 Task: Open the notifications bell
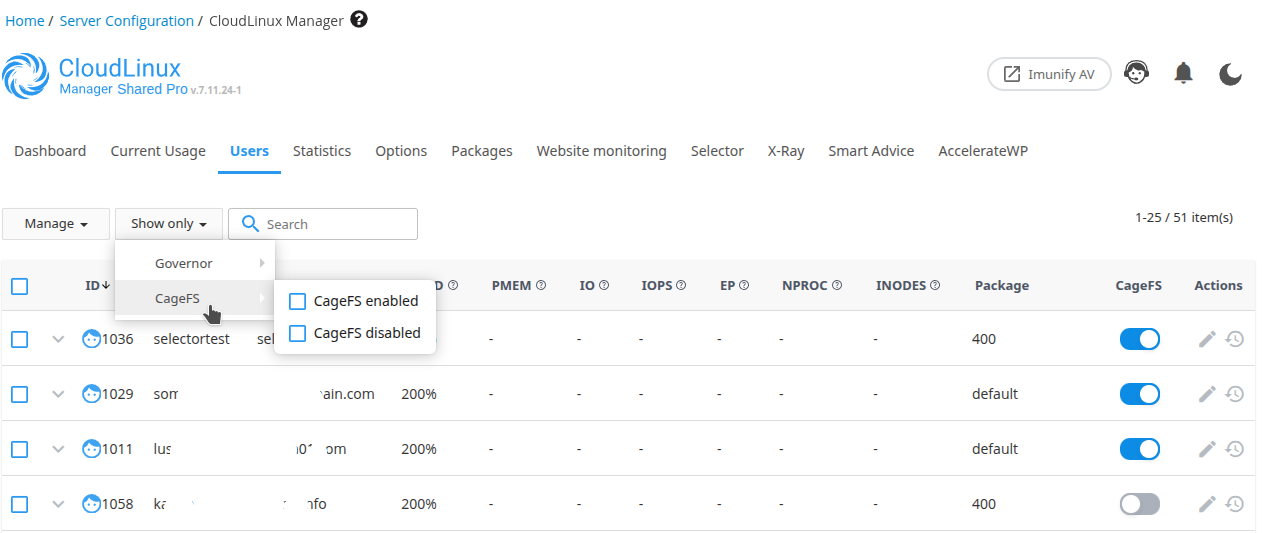pos(1183,73)
